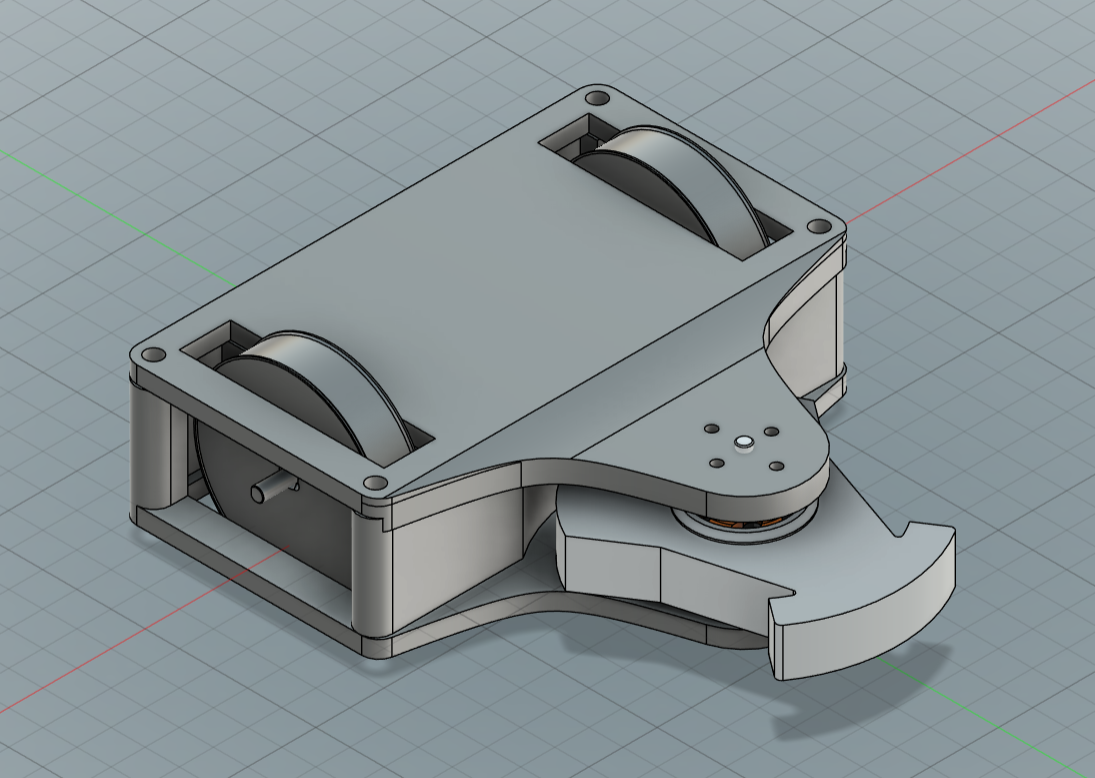
Task: Select the top corner mounting hole
Action: [x=597, y=99]
